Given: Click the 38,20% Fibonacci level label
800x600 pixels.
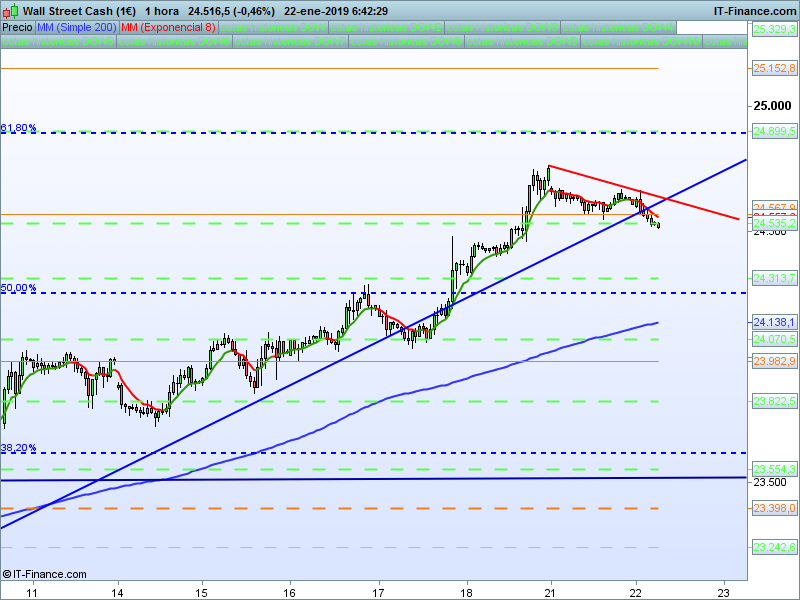Looking at the screenshot, I should 18,448.
